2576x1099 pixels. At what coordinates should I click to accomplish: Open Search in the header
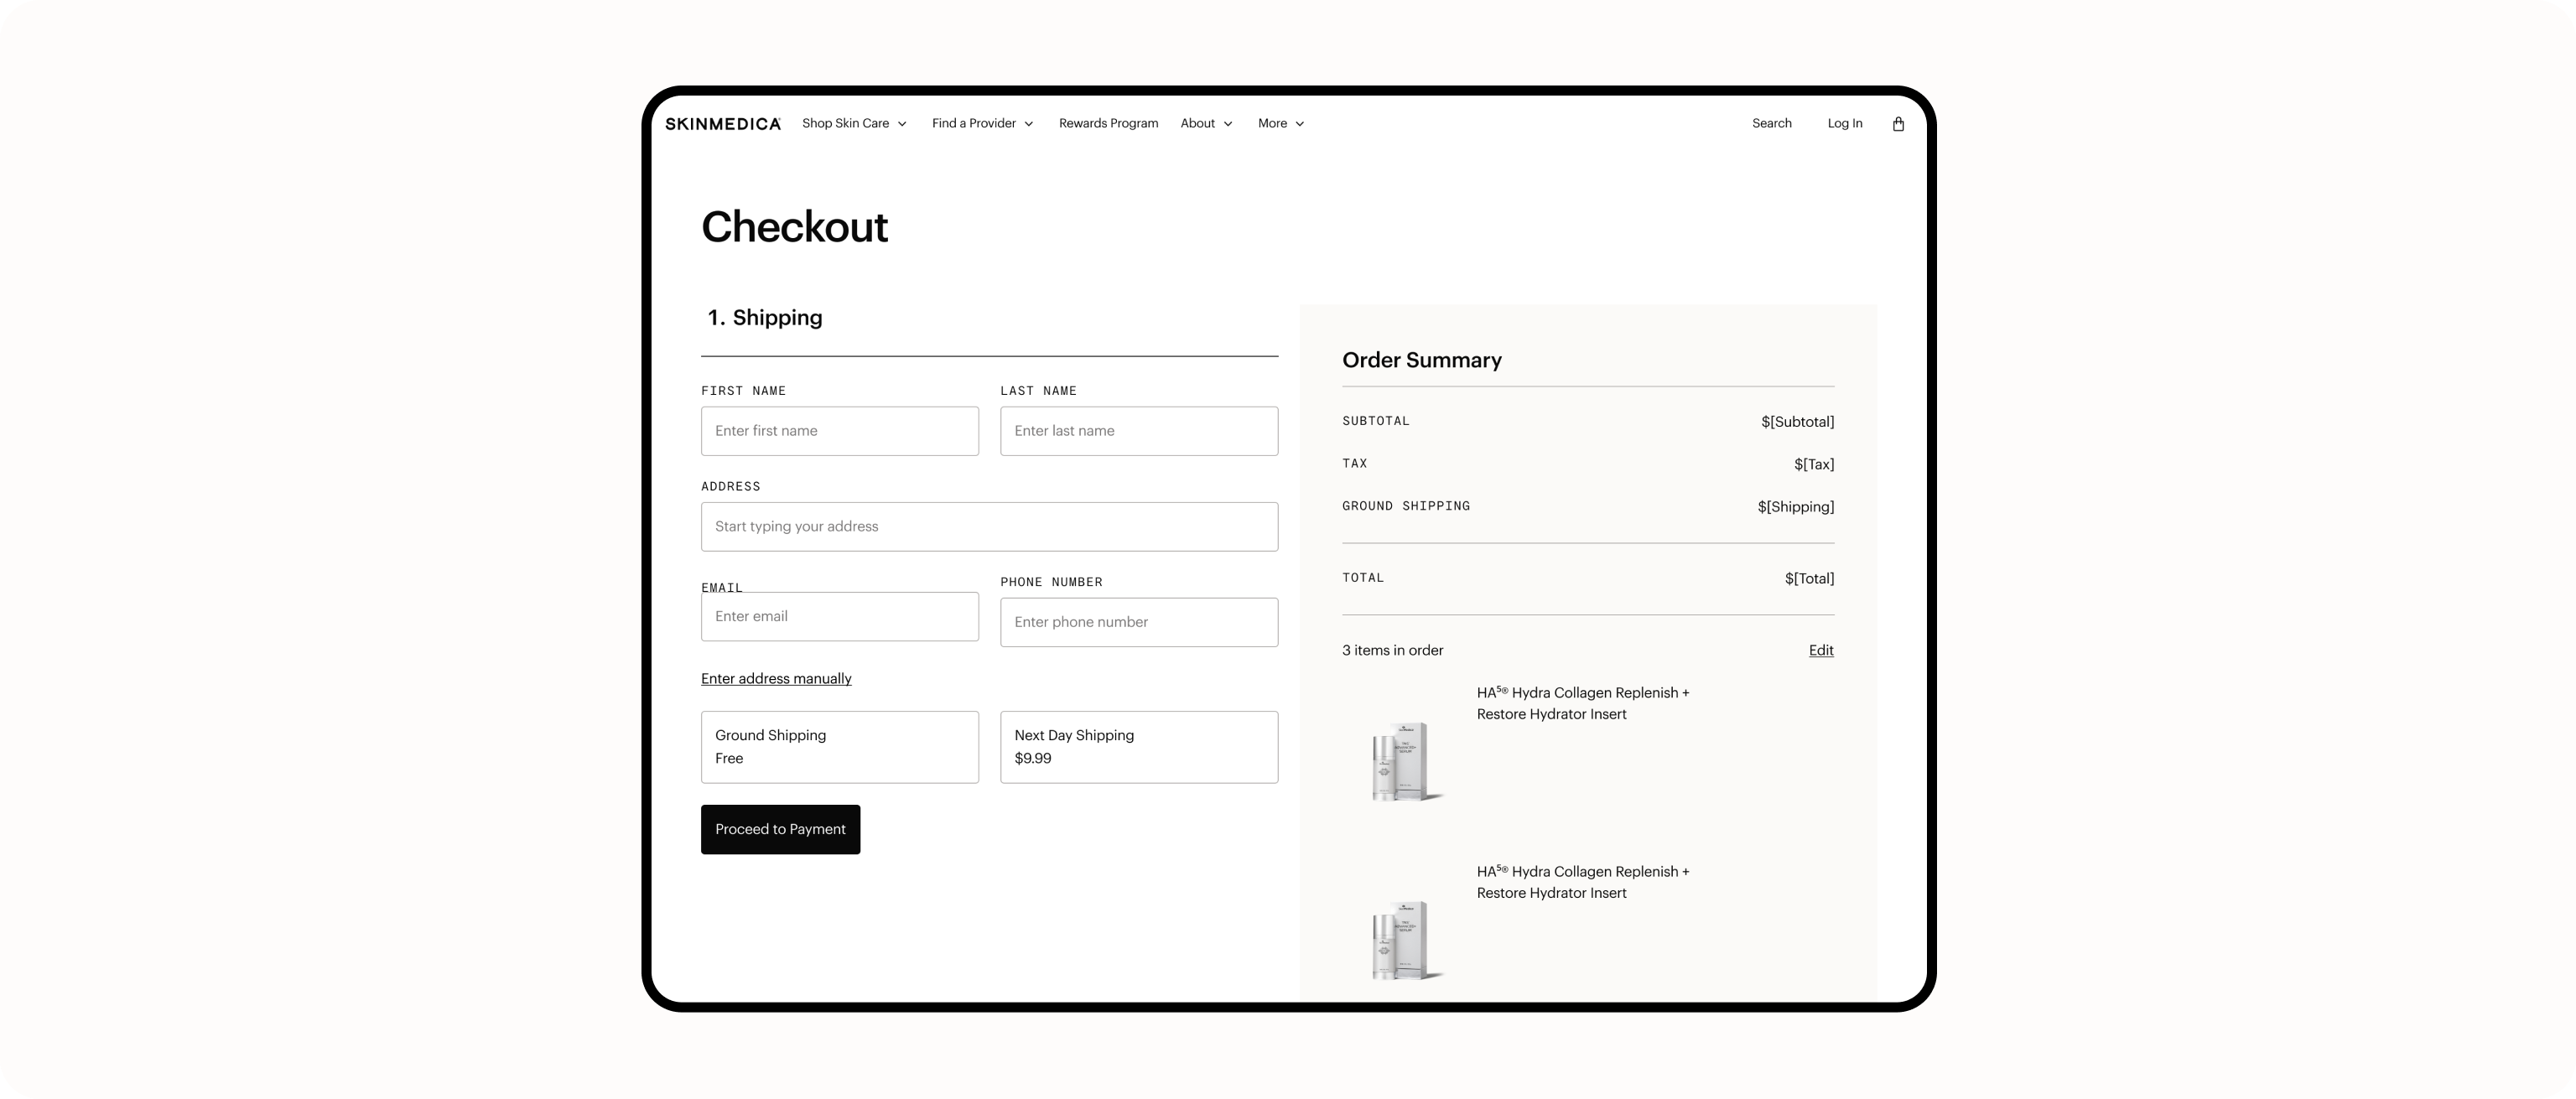(1771, 123)
